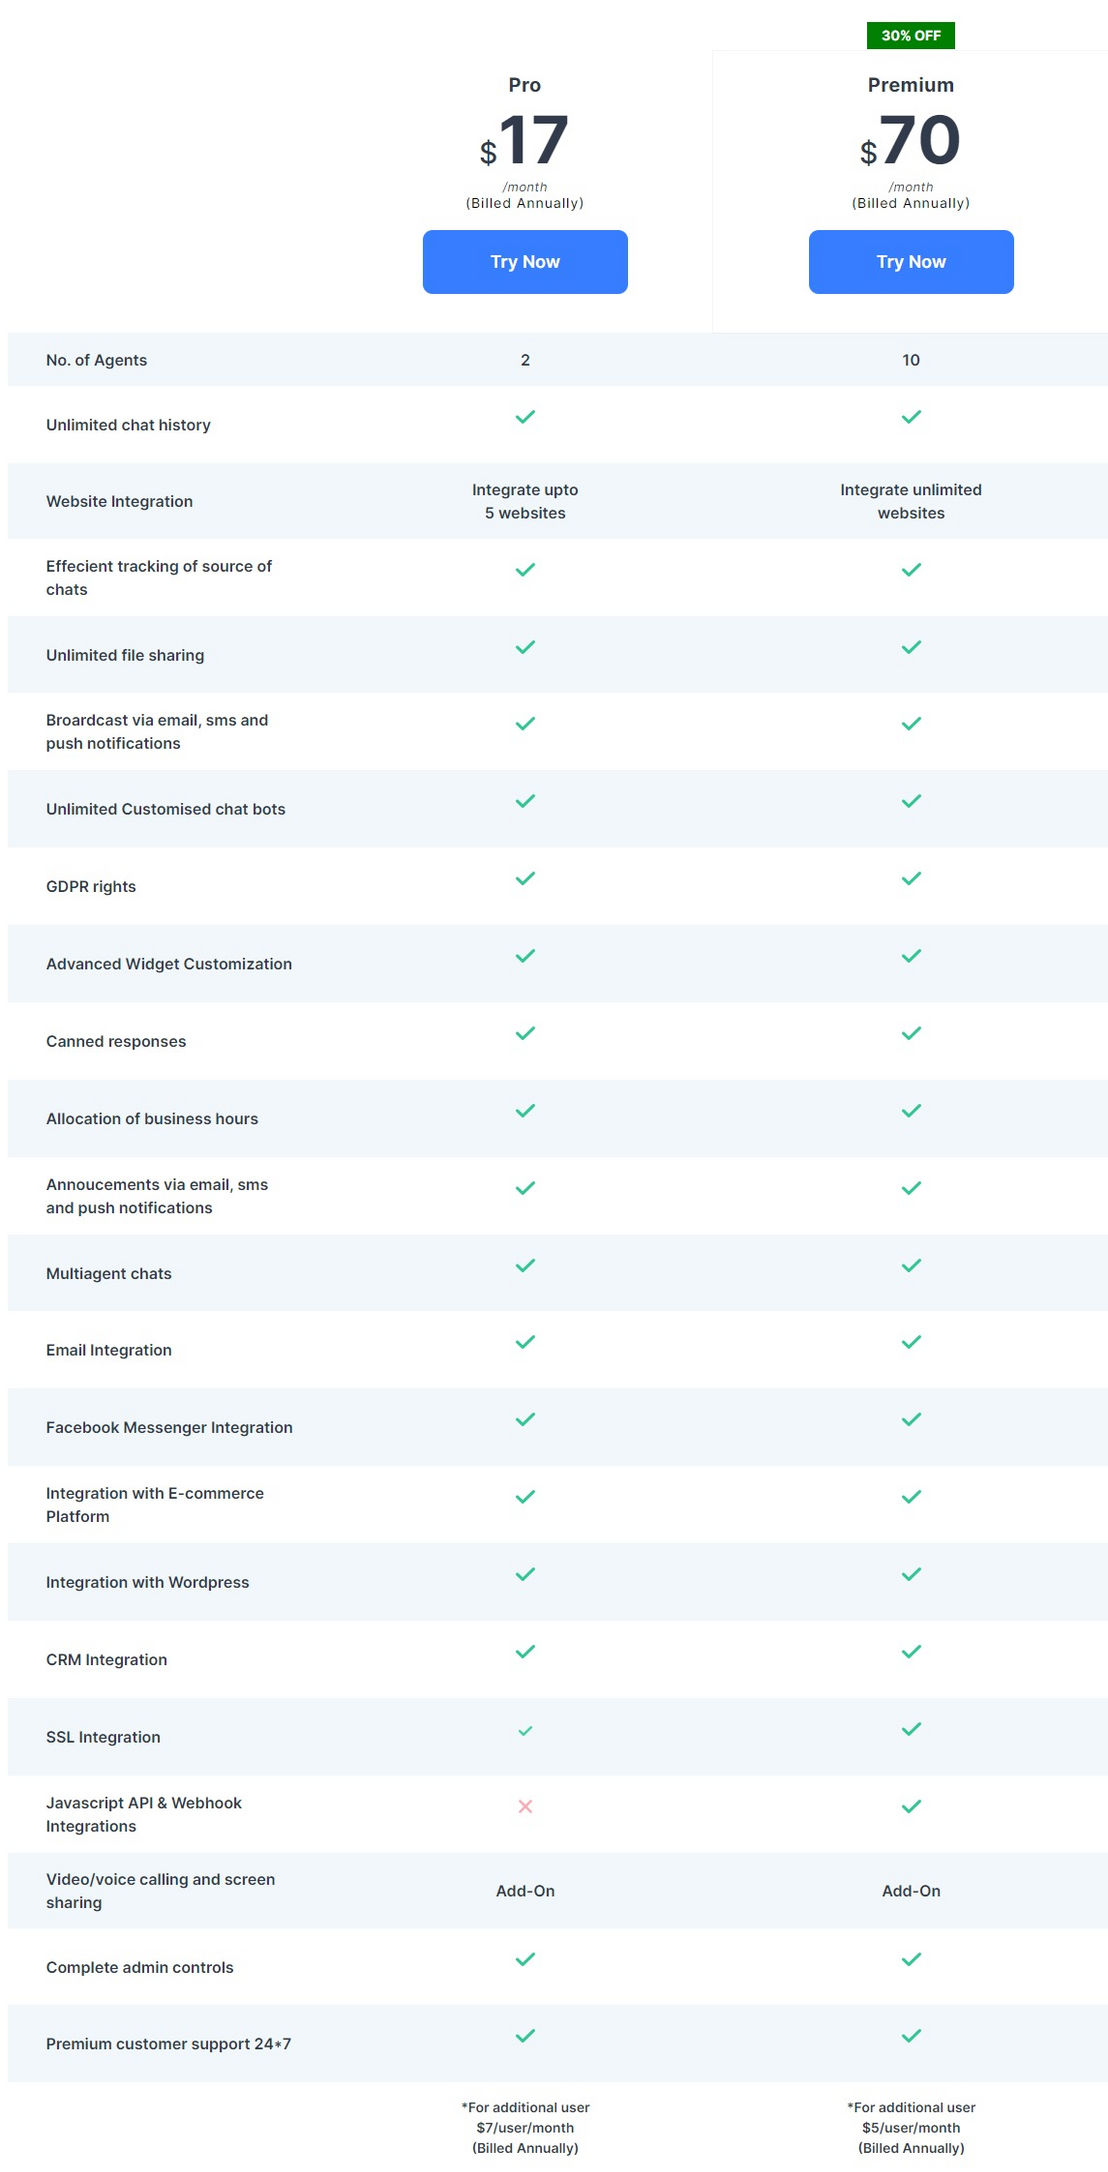Click the 30% OFF badge
Screen dimensions: 1108x2172
pyautogui.click(x=911, y=35)
